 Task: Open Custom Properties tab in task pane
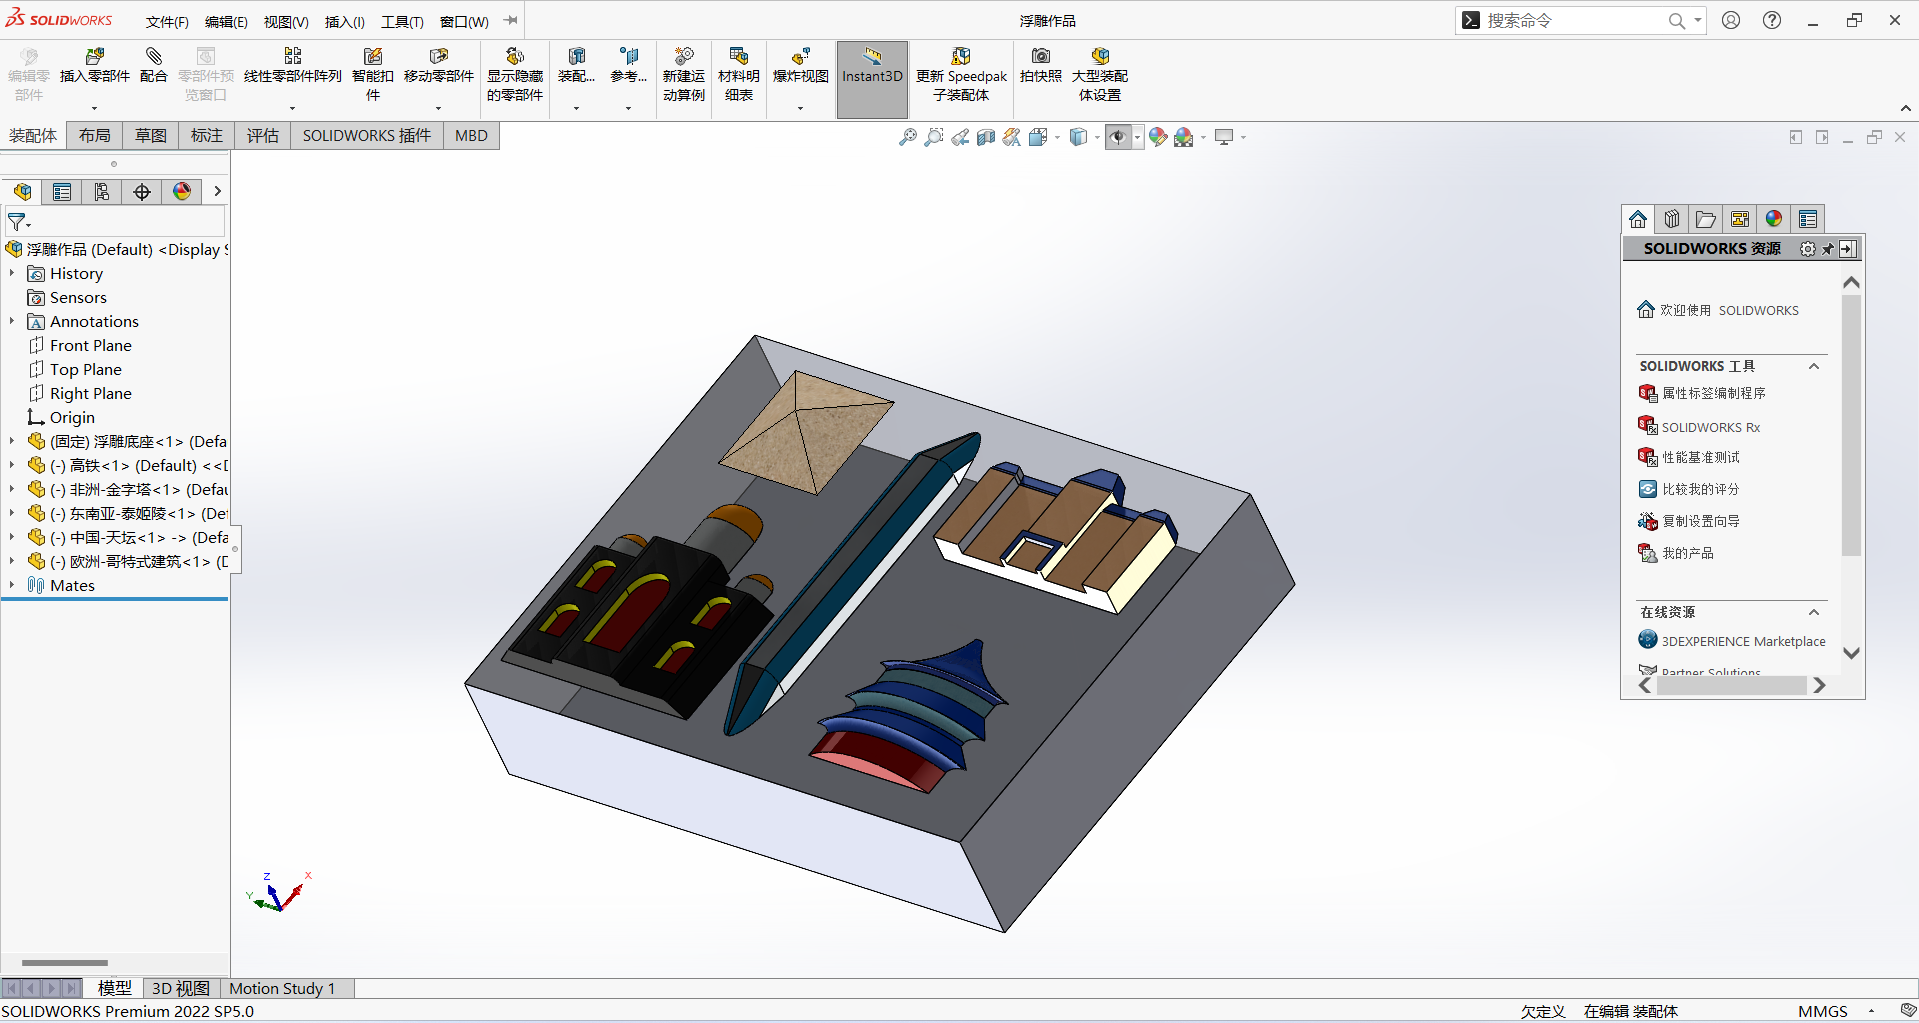1808,219
